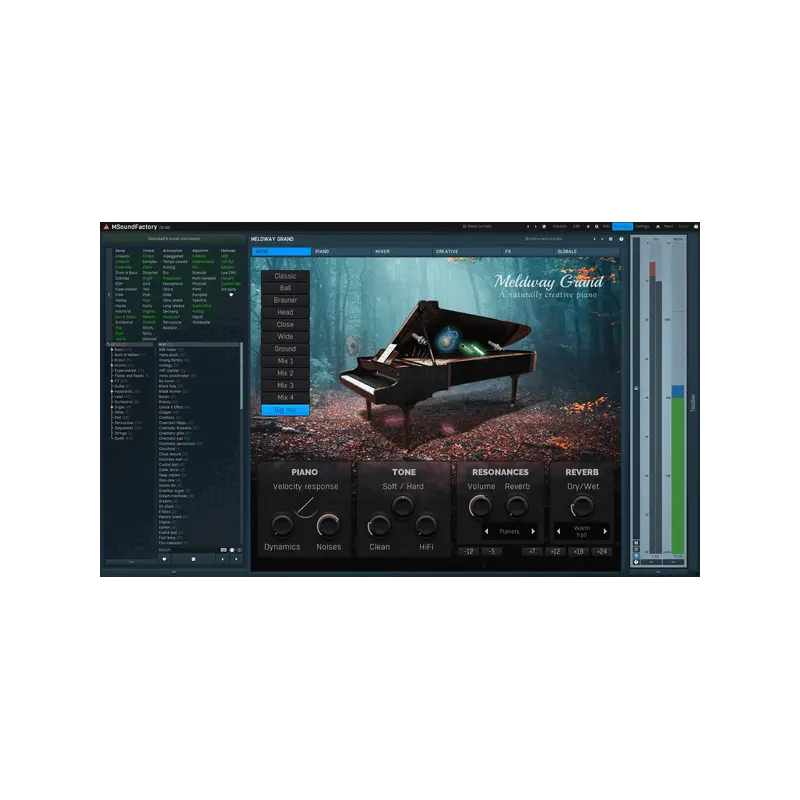The height and width of the screenshot is (800, 800).
Task: Select the Ground microphone preset
Action: pyautogui.click(x=285, y=349)
